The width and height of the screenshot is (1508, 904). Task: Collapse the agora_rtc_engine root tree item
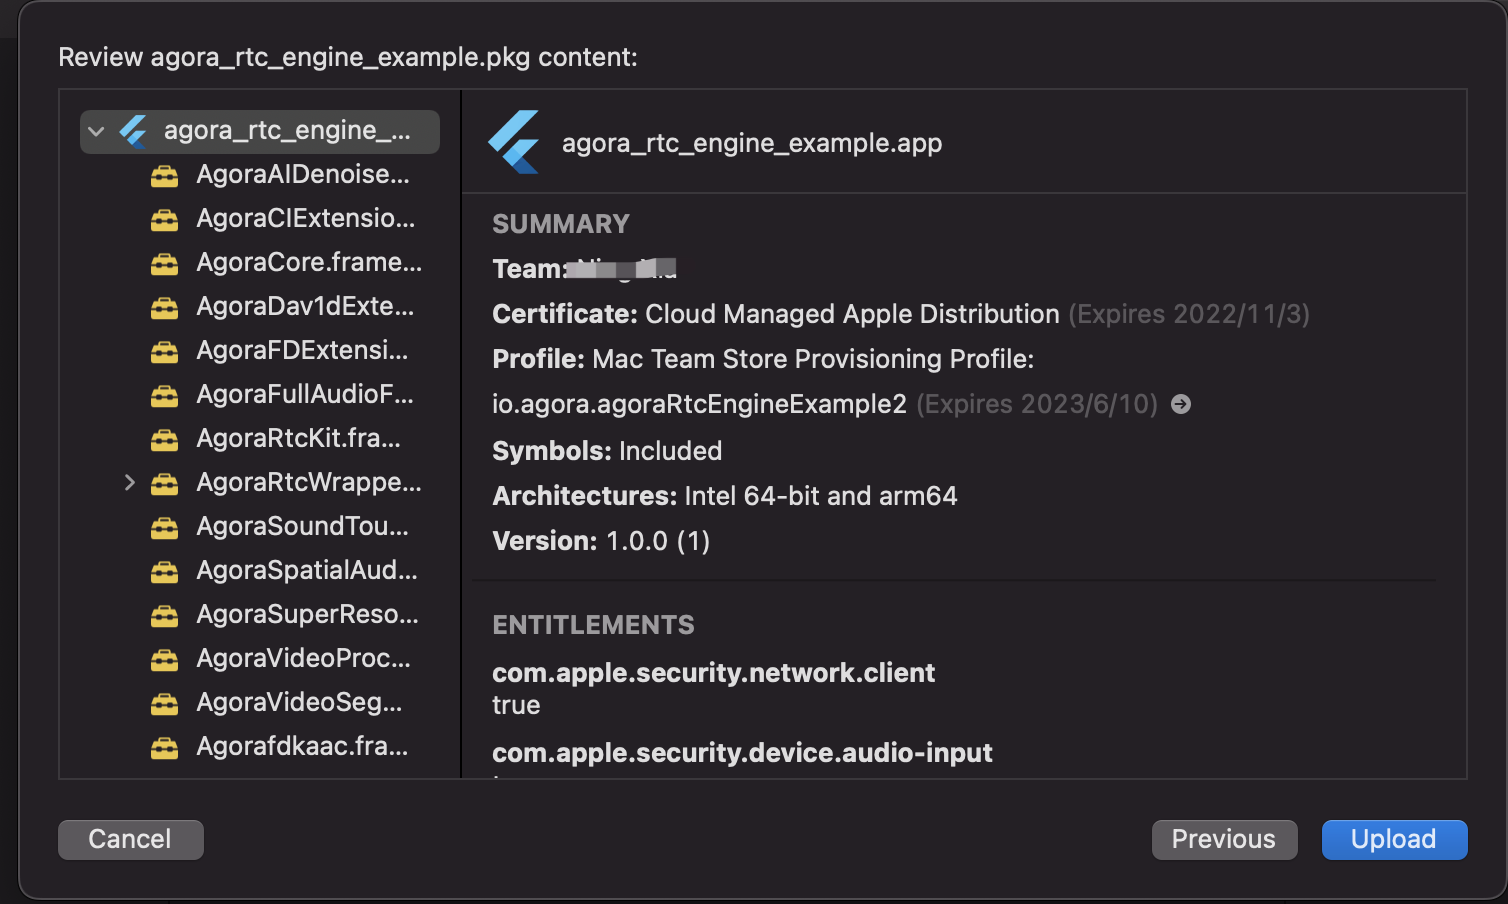tap(96, 131)
